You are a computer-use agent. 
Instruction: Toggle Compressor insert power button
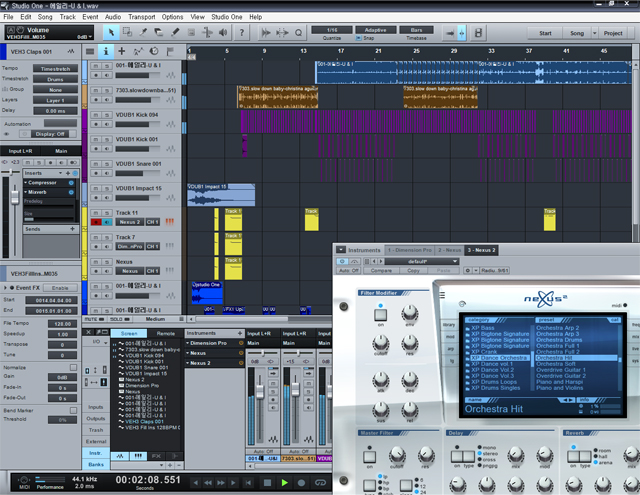tap(71, 182)
